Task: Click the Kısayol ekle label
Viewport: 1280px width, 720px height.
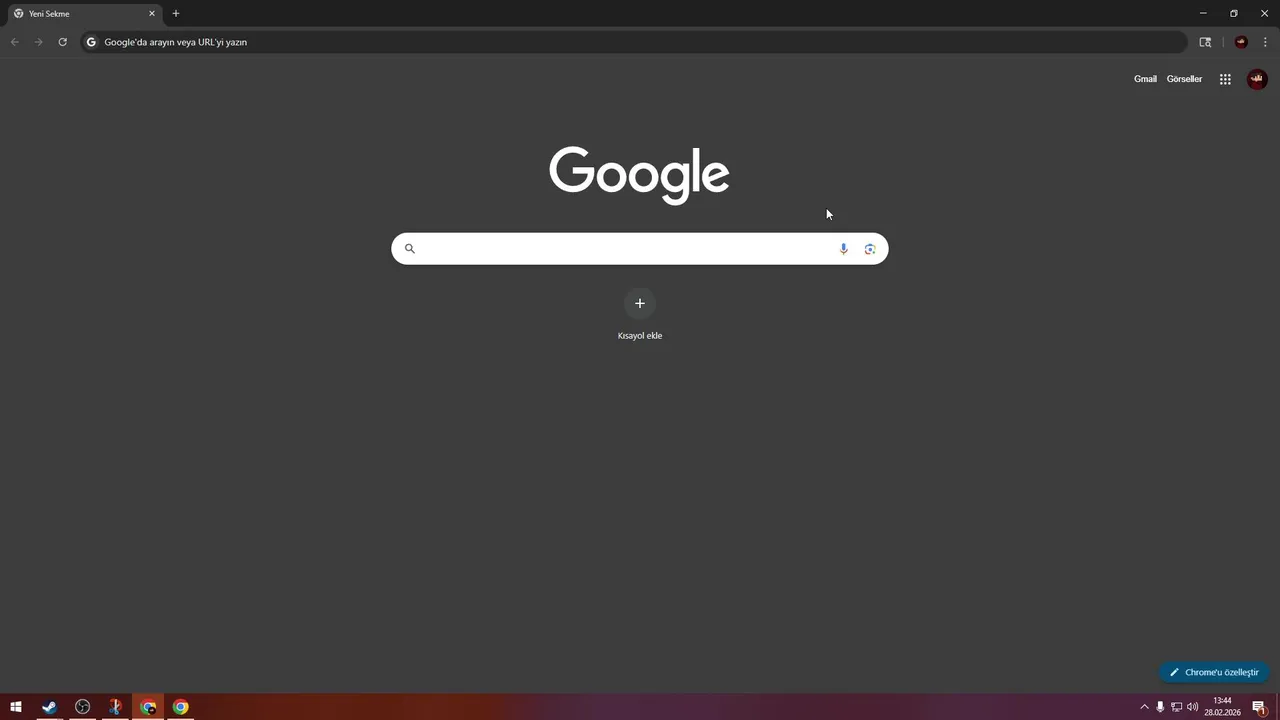Action: tap(640, 336)
